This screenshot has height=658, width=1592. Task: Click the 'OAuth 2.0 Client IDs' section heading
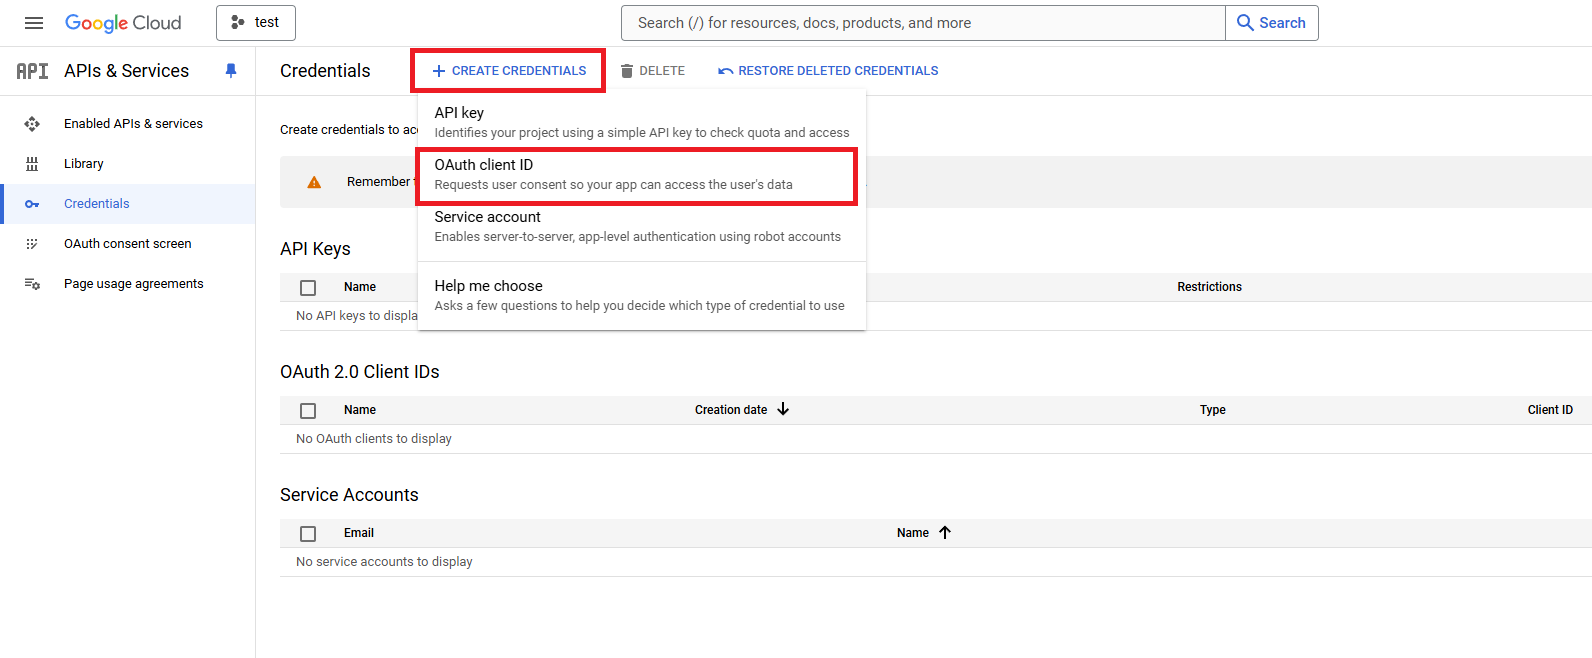click(x=360, y=372)
